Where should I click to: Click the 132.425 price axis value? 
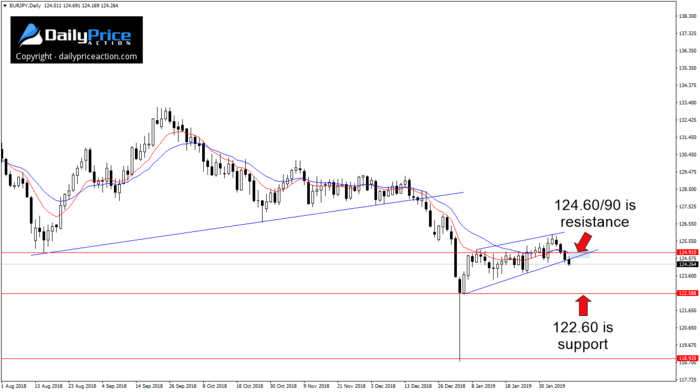(688, 120)
